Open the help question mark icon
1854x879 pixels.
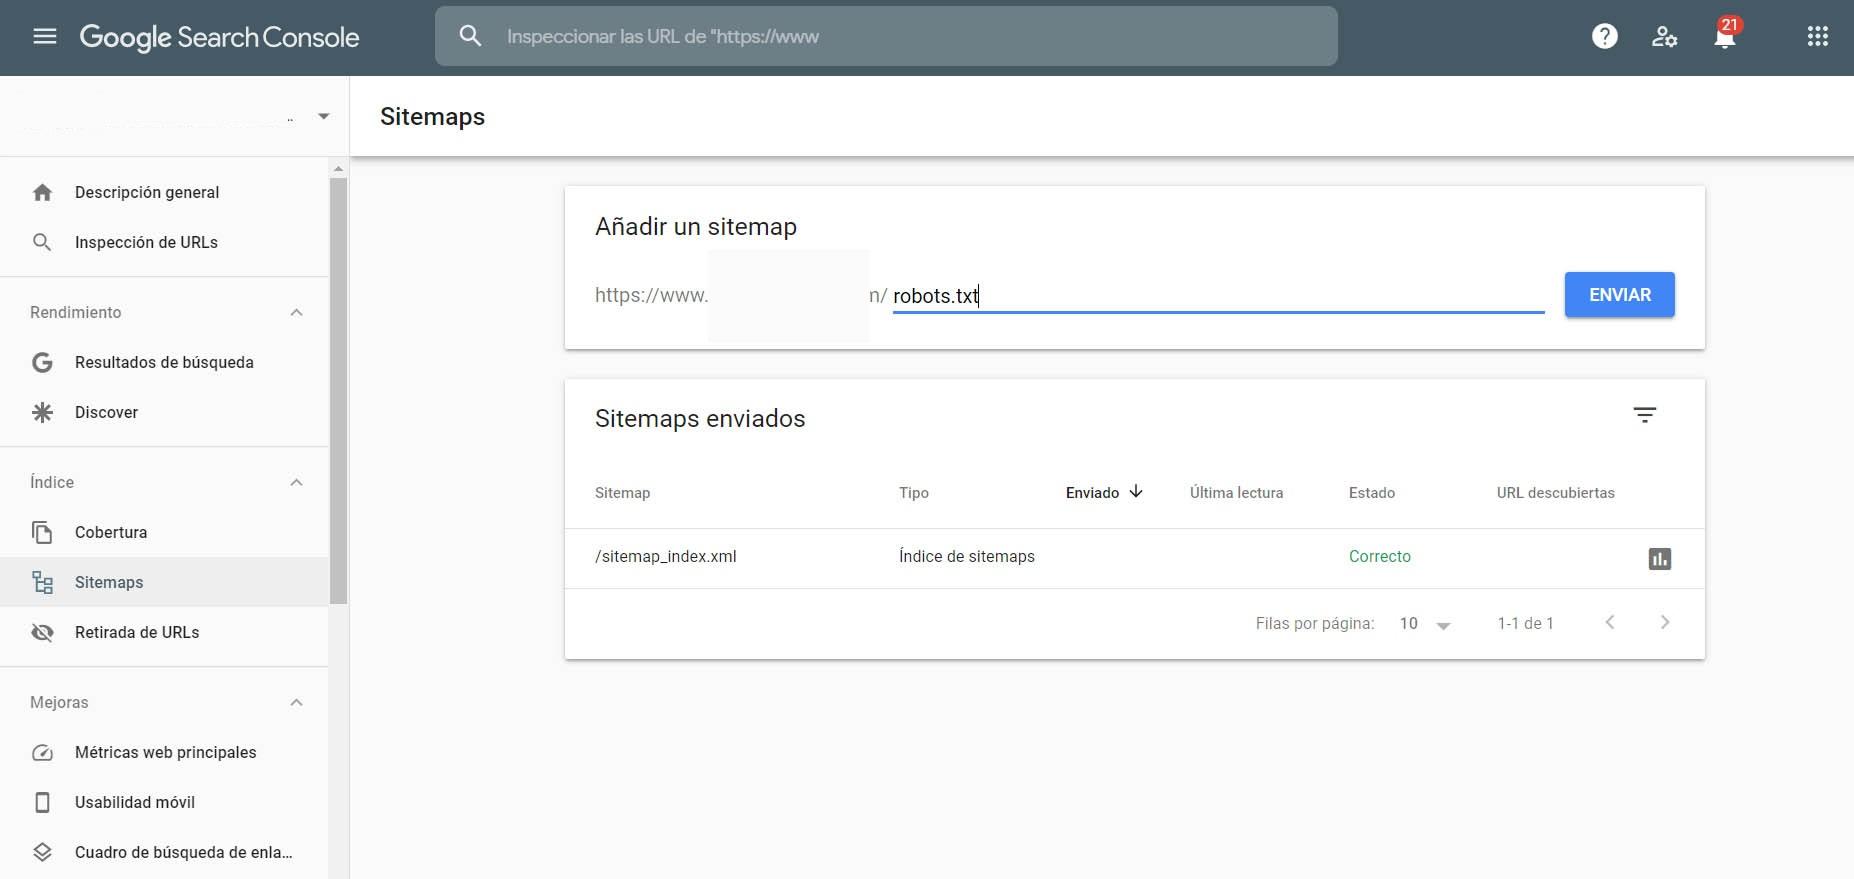point(1605,37)
